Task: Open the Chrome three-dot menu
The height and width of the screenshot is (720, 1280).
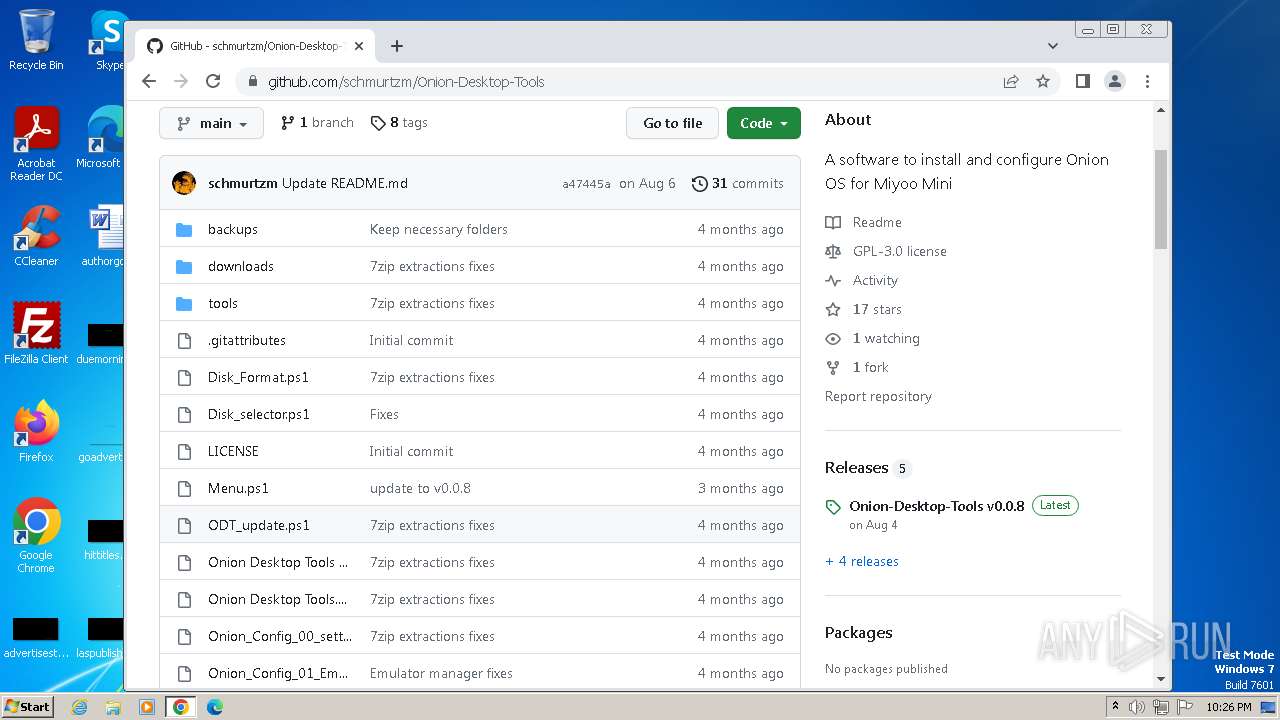Action: (1147, 82)
